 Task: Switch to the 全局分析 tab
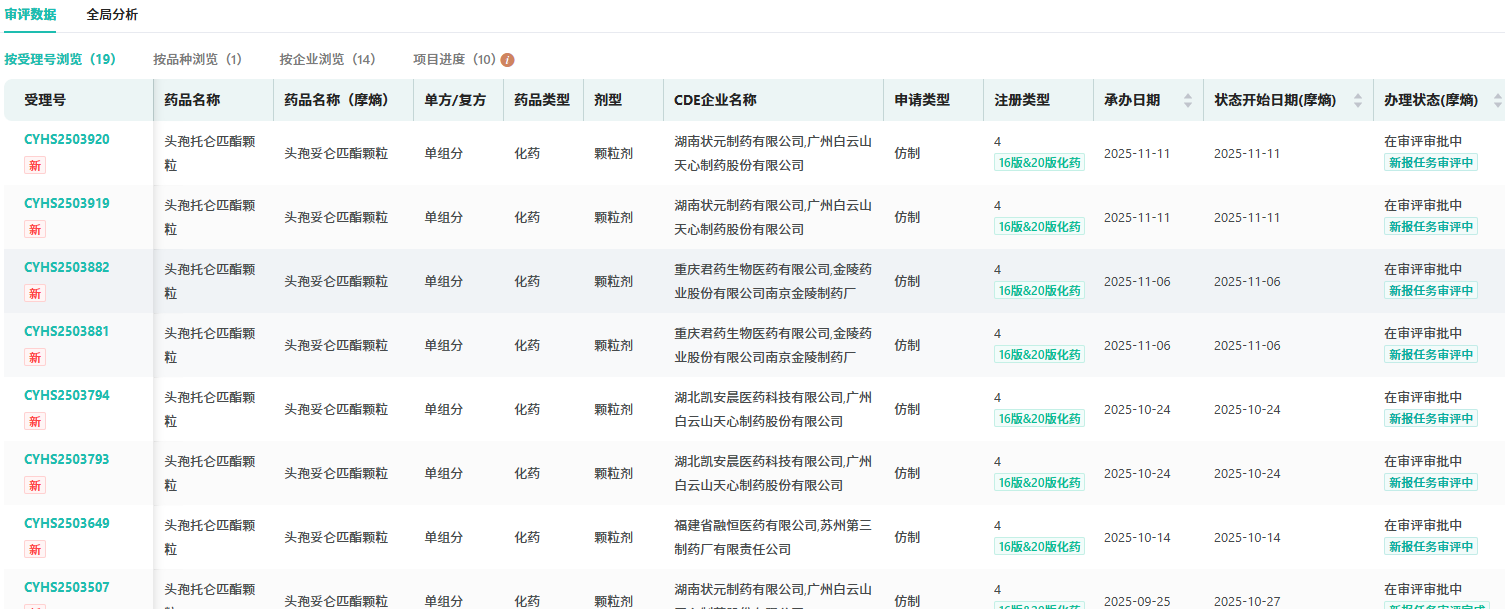pos(112,15)
